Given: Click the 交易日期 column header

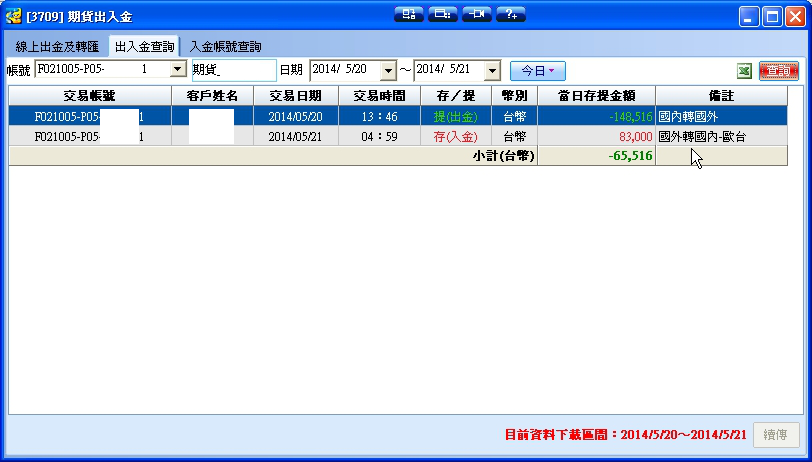Looking at the screenshot, I should pos(296,96).
